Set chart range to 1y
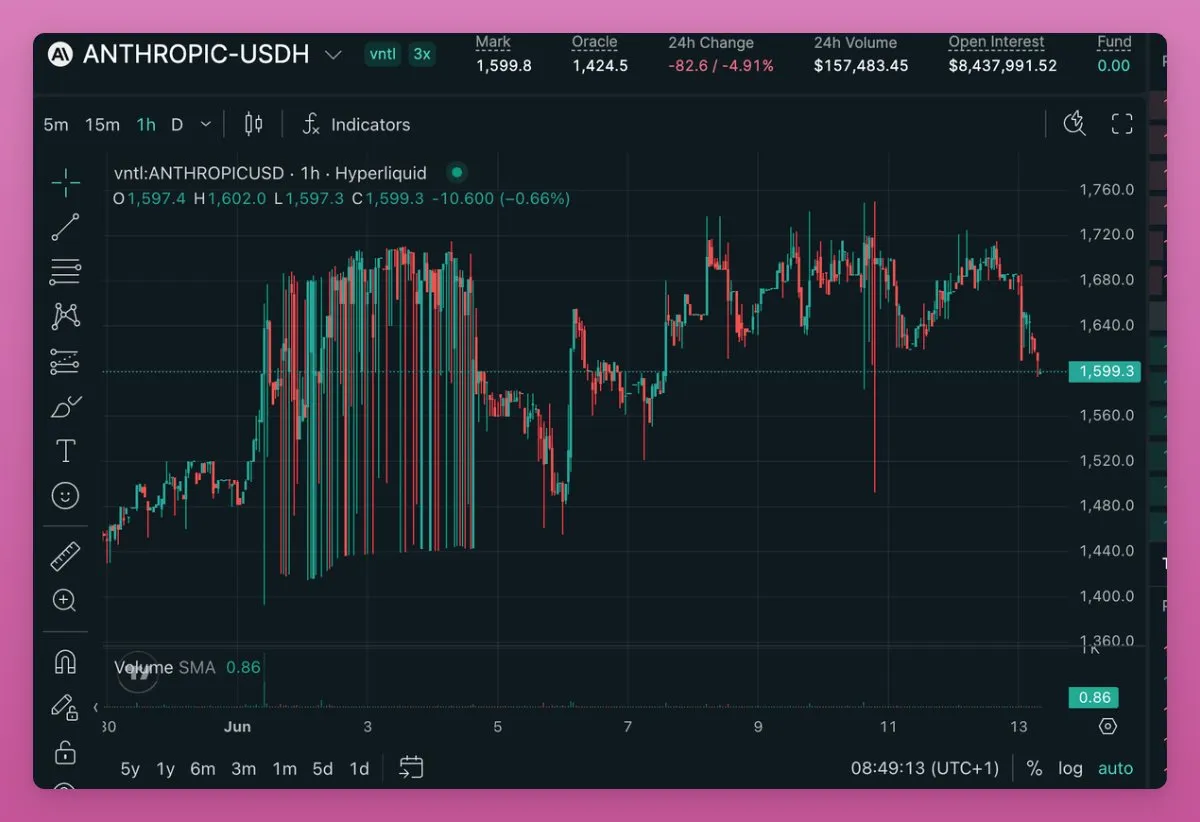1200x822 pixels. click(165, 769)
